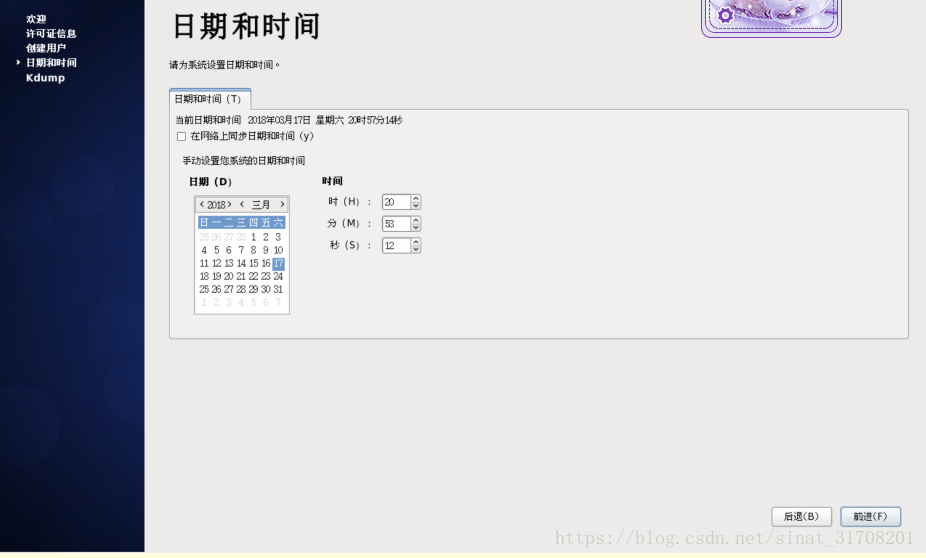Viewport: 926px width, 558px height.
Task: Click the hour input field showing 20
Action: (x=396, y=202)
